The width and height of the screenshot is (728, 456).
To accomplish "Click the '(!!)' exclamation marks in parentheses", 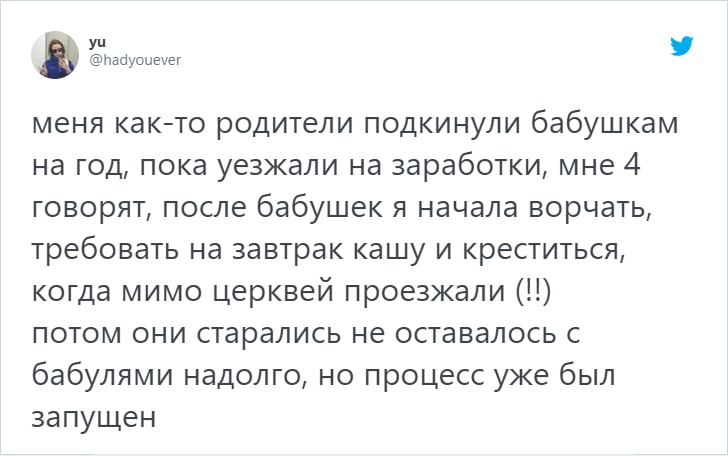I will point(533,292).
